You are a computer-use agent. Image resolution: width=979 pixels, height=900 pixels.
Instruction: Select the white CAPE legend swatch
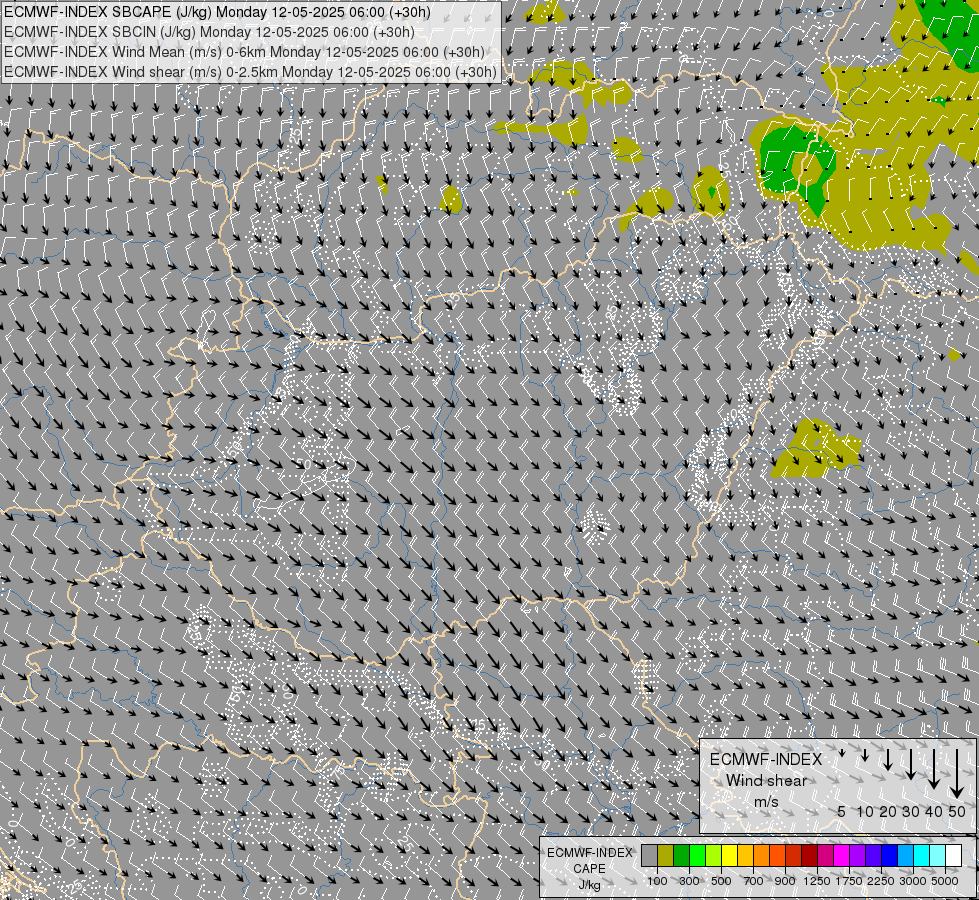pos(954,855)
